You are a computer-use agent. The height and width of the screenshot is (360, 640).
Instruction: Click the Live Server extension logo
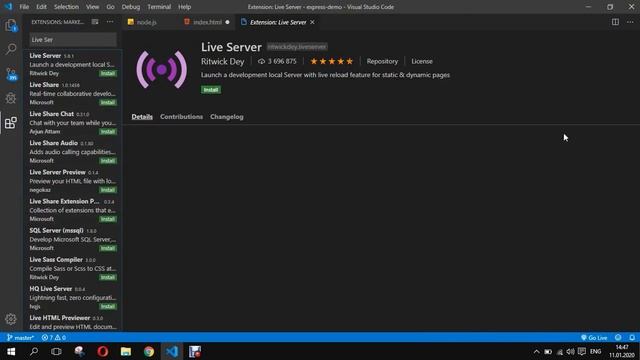tap(162, 70)
